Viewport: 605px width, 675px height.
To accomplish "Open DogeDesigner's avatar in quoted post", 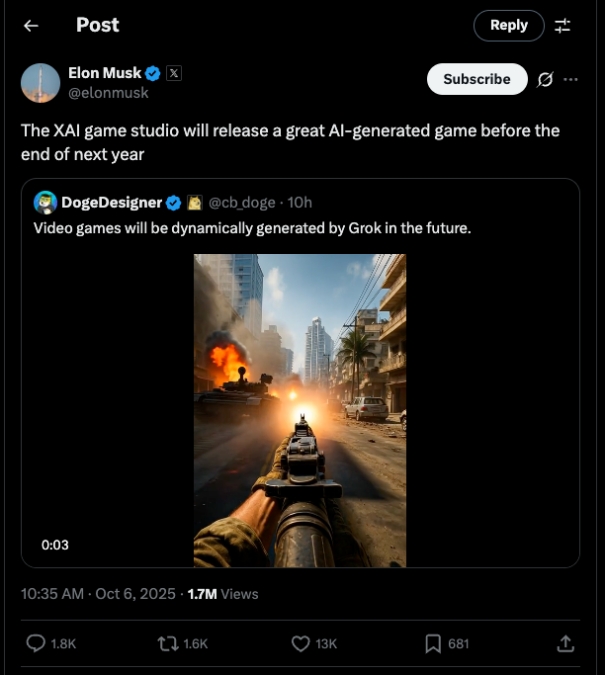I will pos(45,203).
